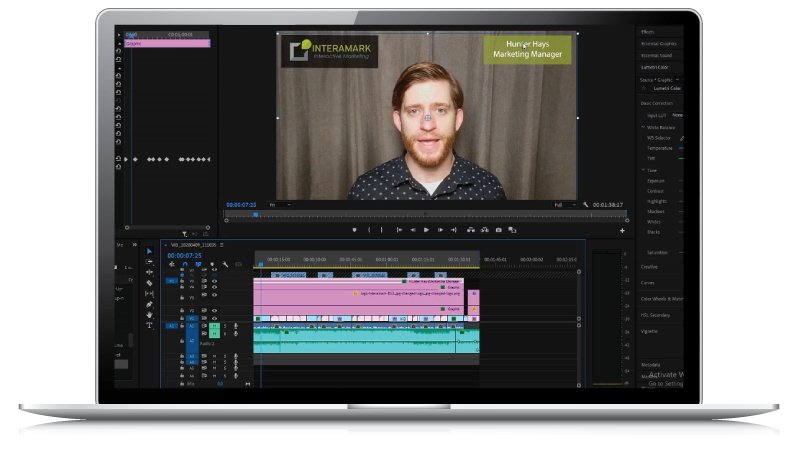Enable voice-over record on A1
Viewport: 800px width, 453px height.
click(236, 326)
